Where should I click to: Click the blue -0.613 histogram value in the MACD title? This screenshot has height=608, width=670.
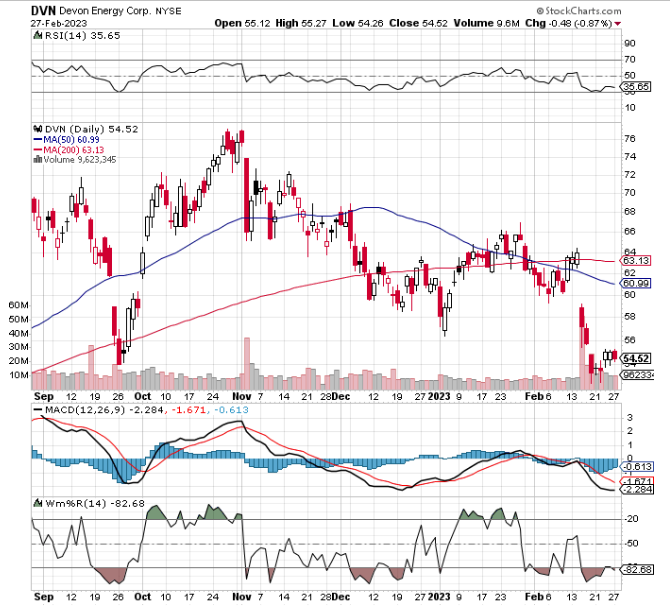231,410
